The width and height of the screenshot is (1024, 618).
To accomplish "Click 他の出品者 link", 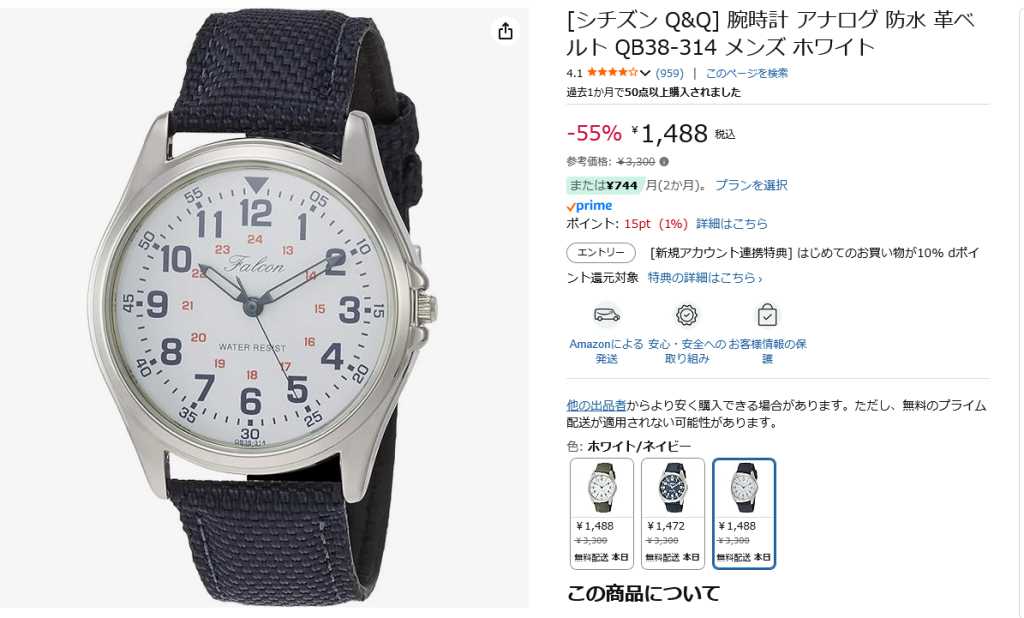I will 596,406.
